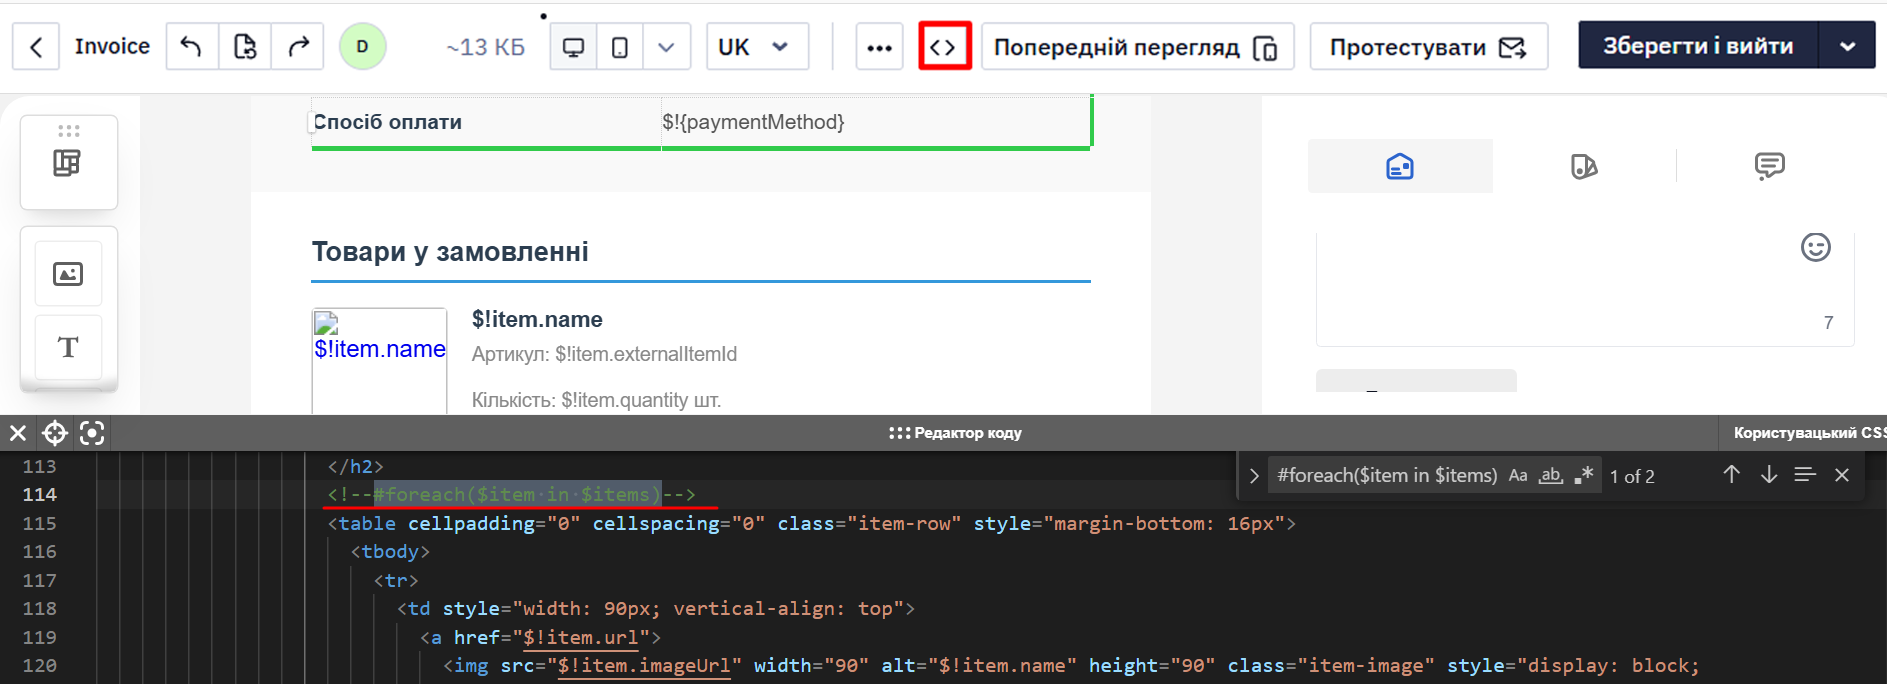Image resolution: width=1887 pixels, height=684 pixels.
Task: Open the comments tab icon
Action: 1769,166
